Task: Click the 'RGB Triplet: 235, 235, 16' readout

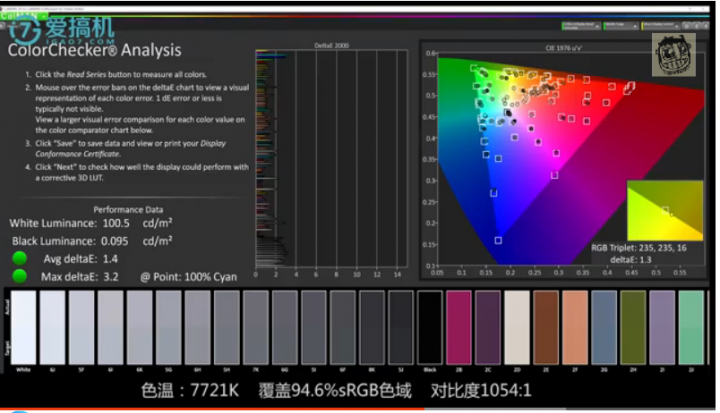Action: click(639, 248)
